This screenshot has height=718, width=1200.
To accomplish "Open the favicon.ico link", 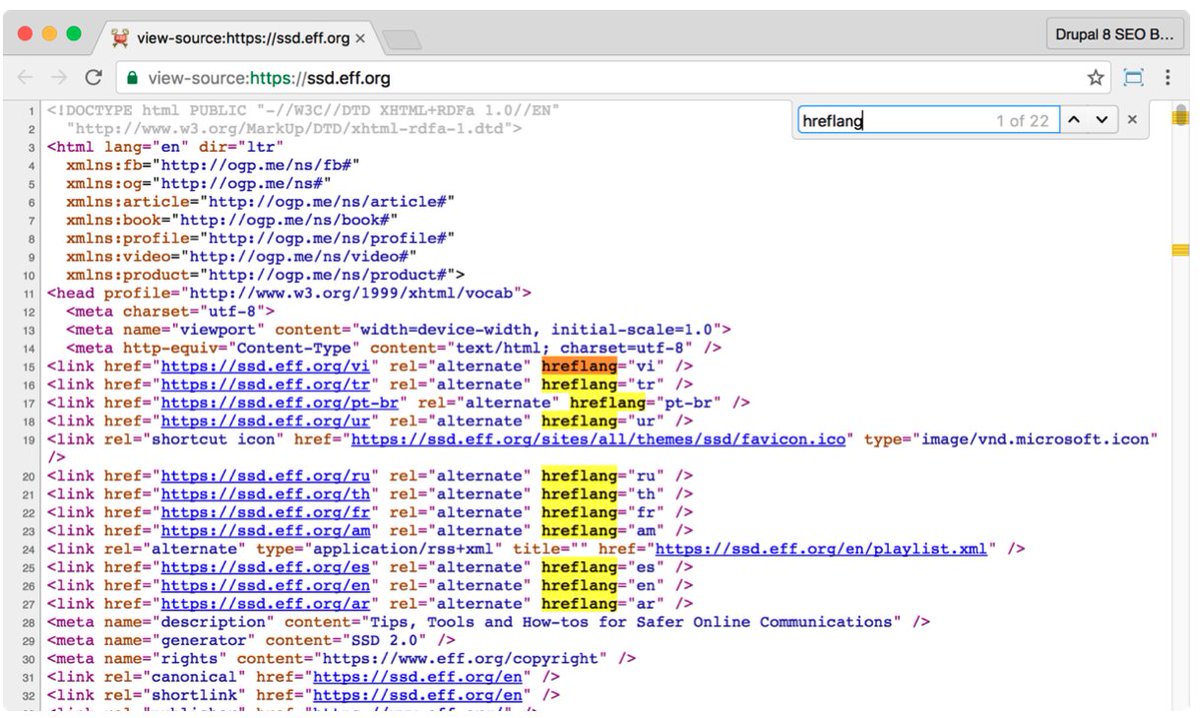I will point(598,439).
